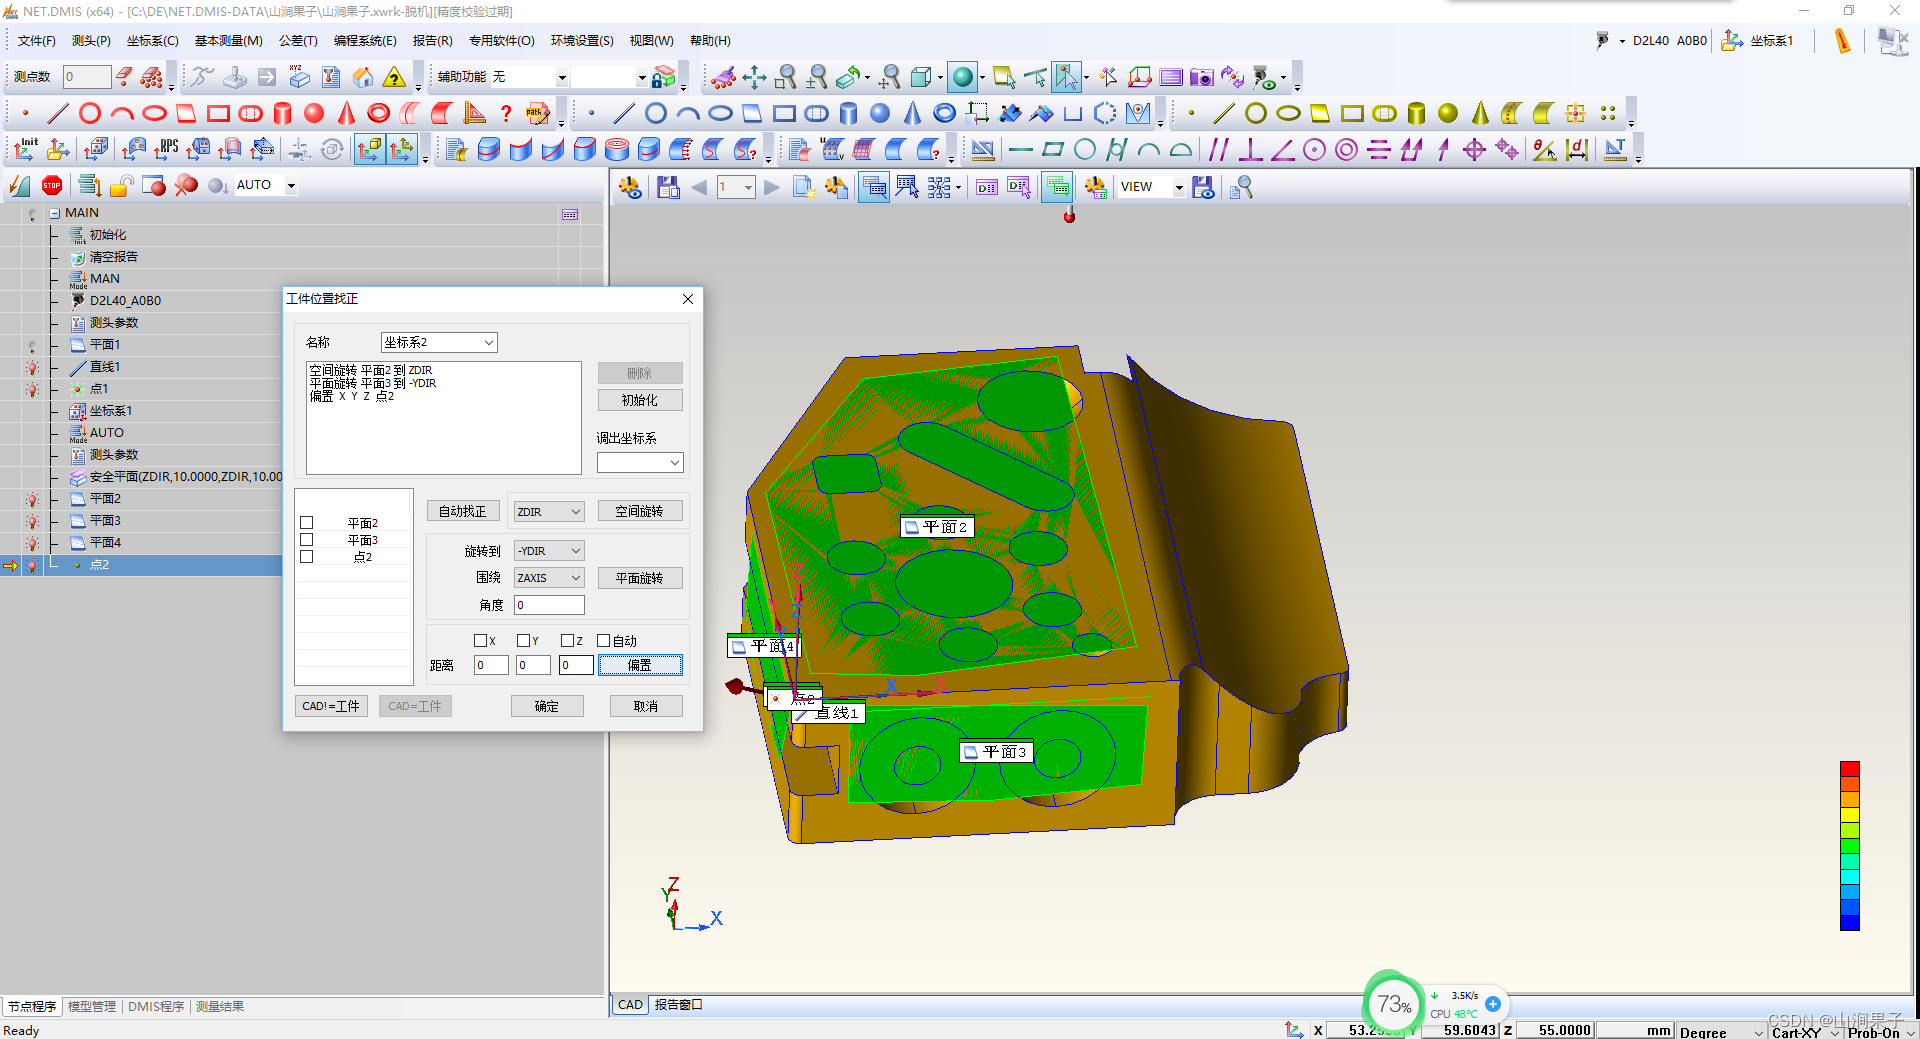Select the blue cylinder construction tool
This screenshot has width=1920, height=1039.
[x=848, y=113]
